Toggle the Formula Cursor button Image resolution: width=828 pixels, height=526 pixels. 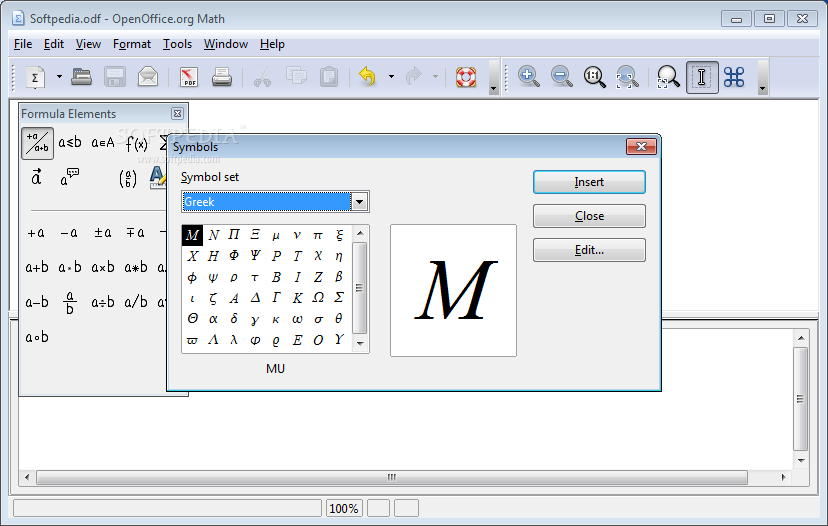[x=702, y=77]
